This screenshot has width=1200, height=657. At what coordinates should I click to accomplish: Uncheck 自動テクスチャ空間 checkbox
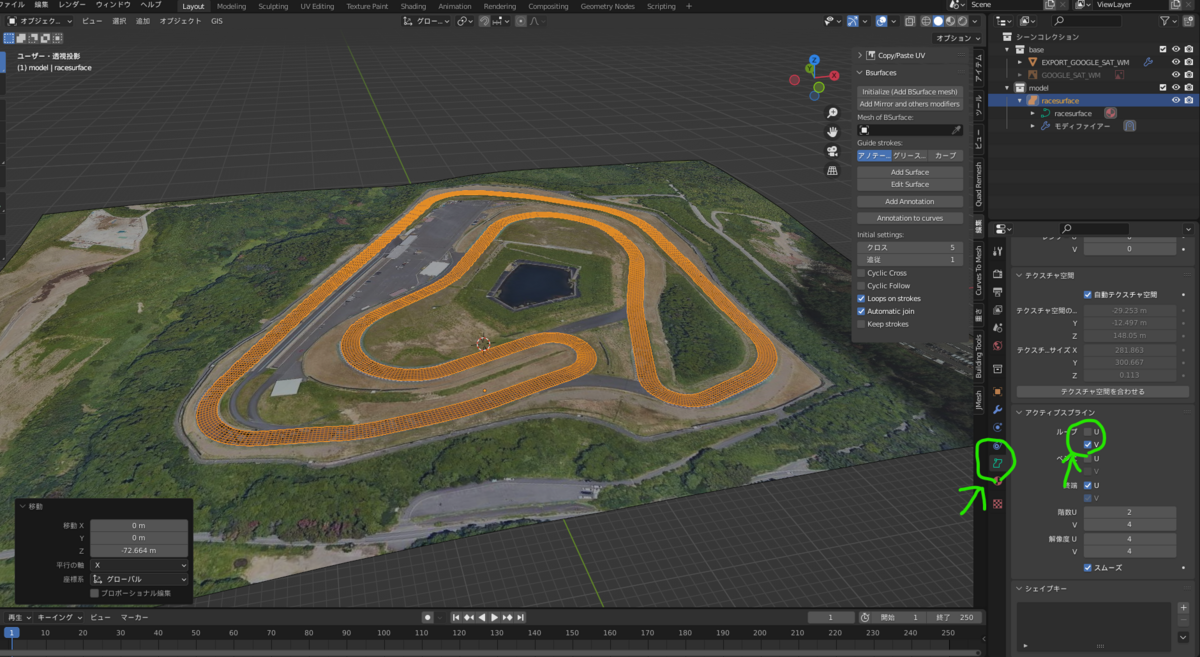pyautogui.click(x=1088, y=295)
